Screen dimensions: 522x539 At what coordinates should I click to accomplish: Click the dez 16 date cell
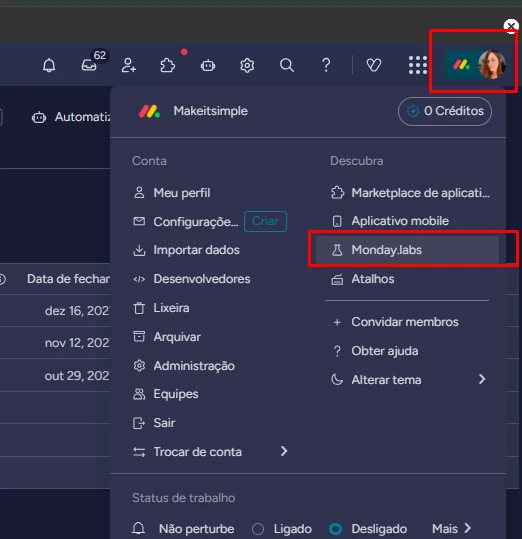(77, 311)
